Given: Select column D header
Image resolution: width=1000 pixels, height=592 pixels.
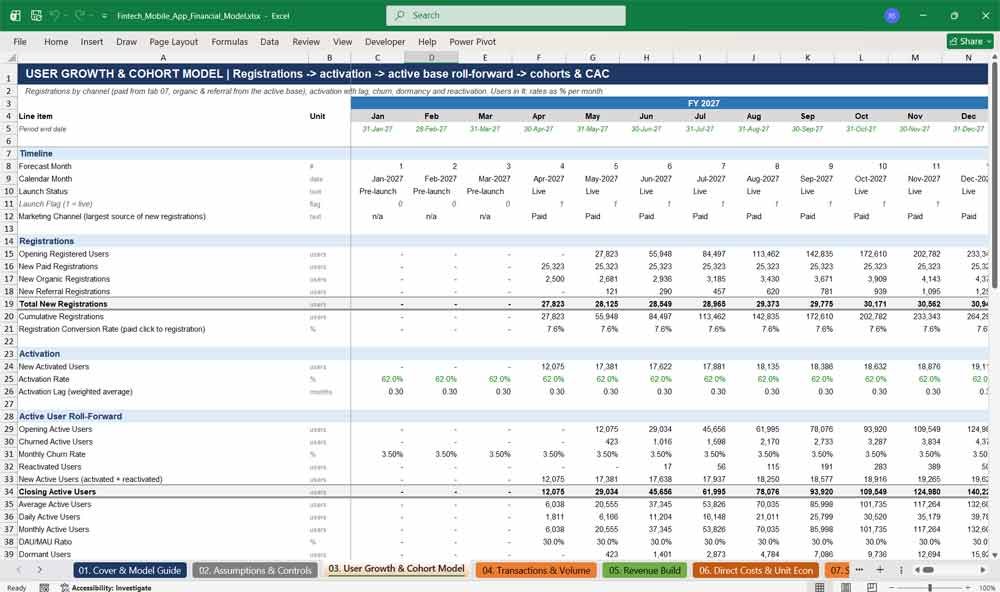Looking at the screenshot, I should [x=431, y=58].
